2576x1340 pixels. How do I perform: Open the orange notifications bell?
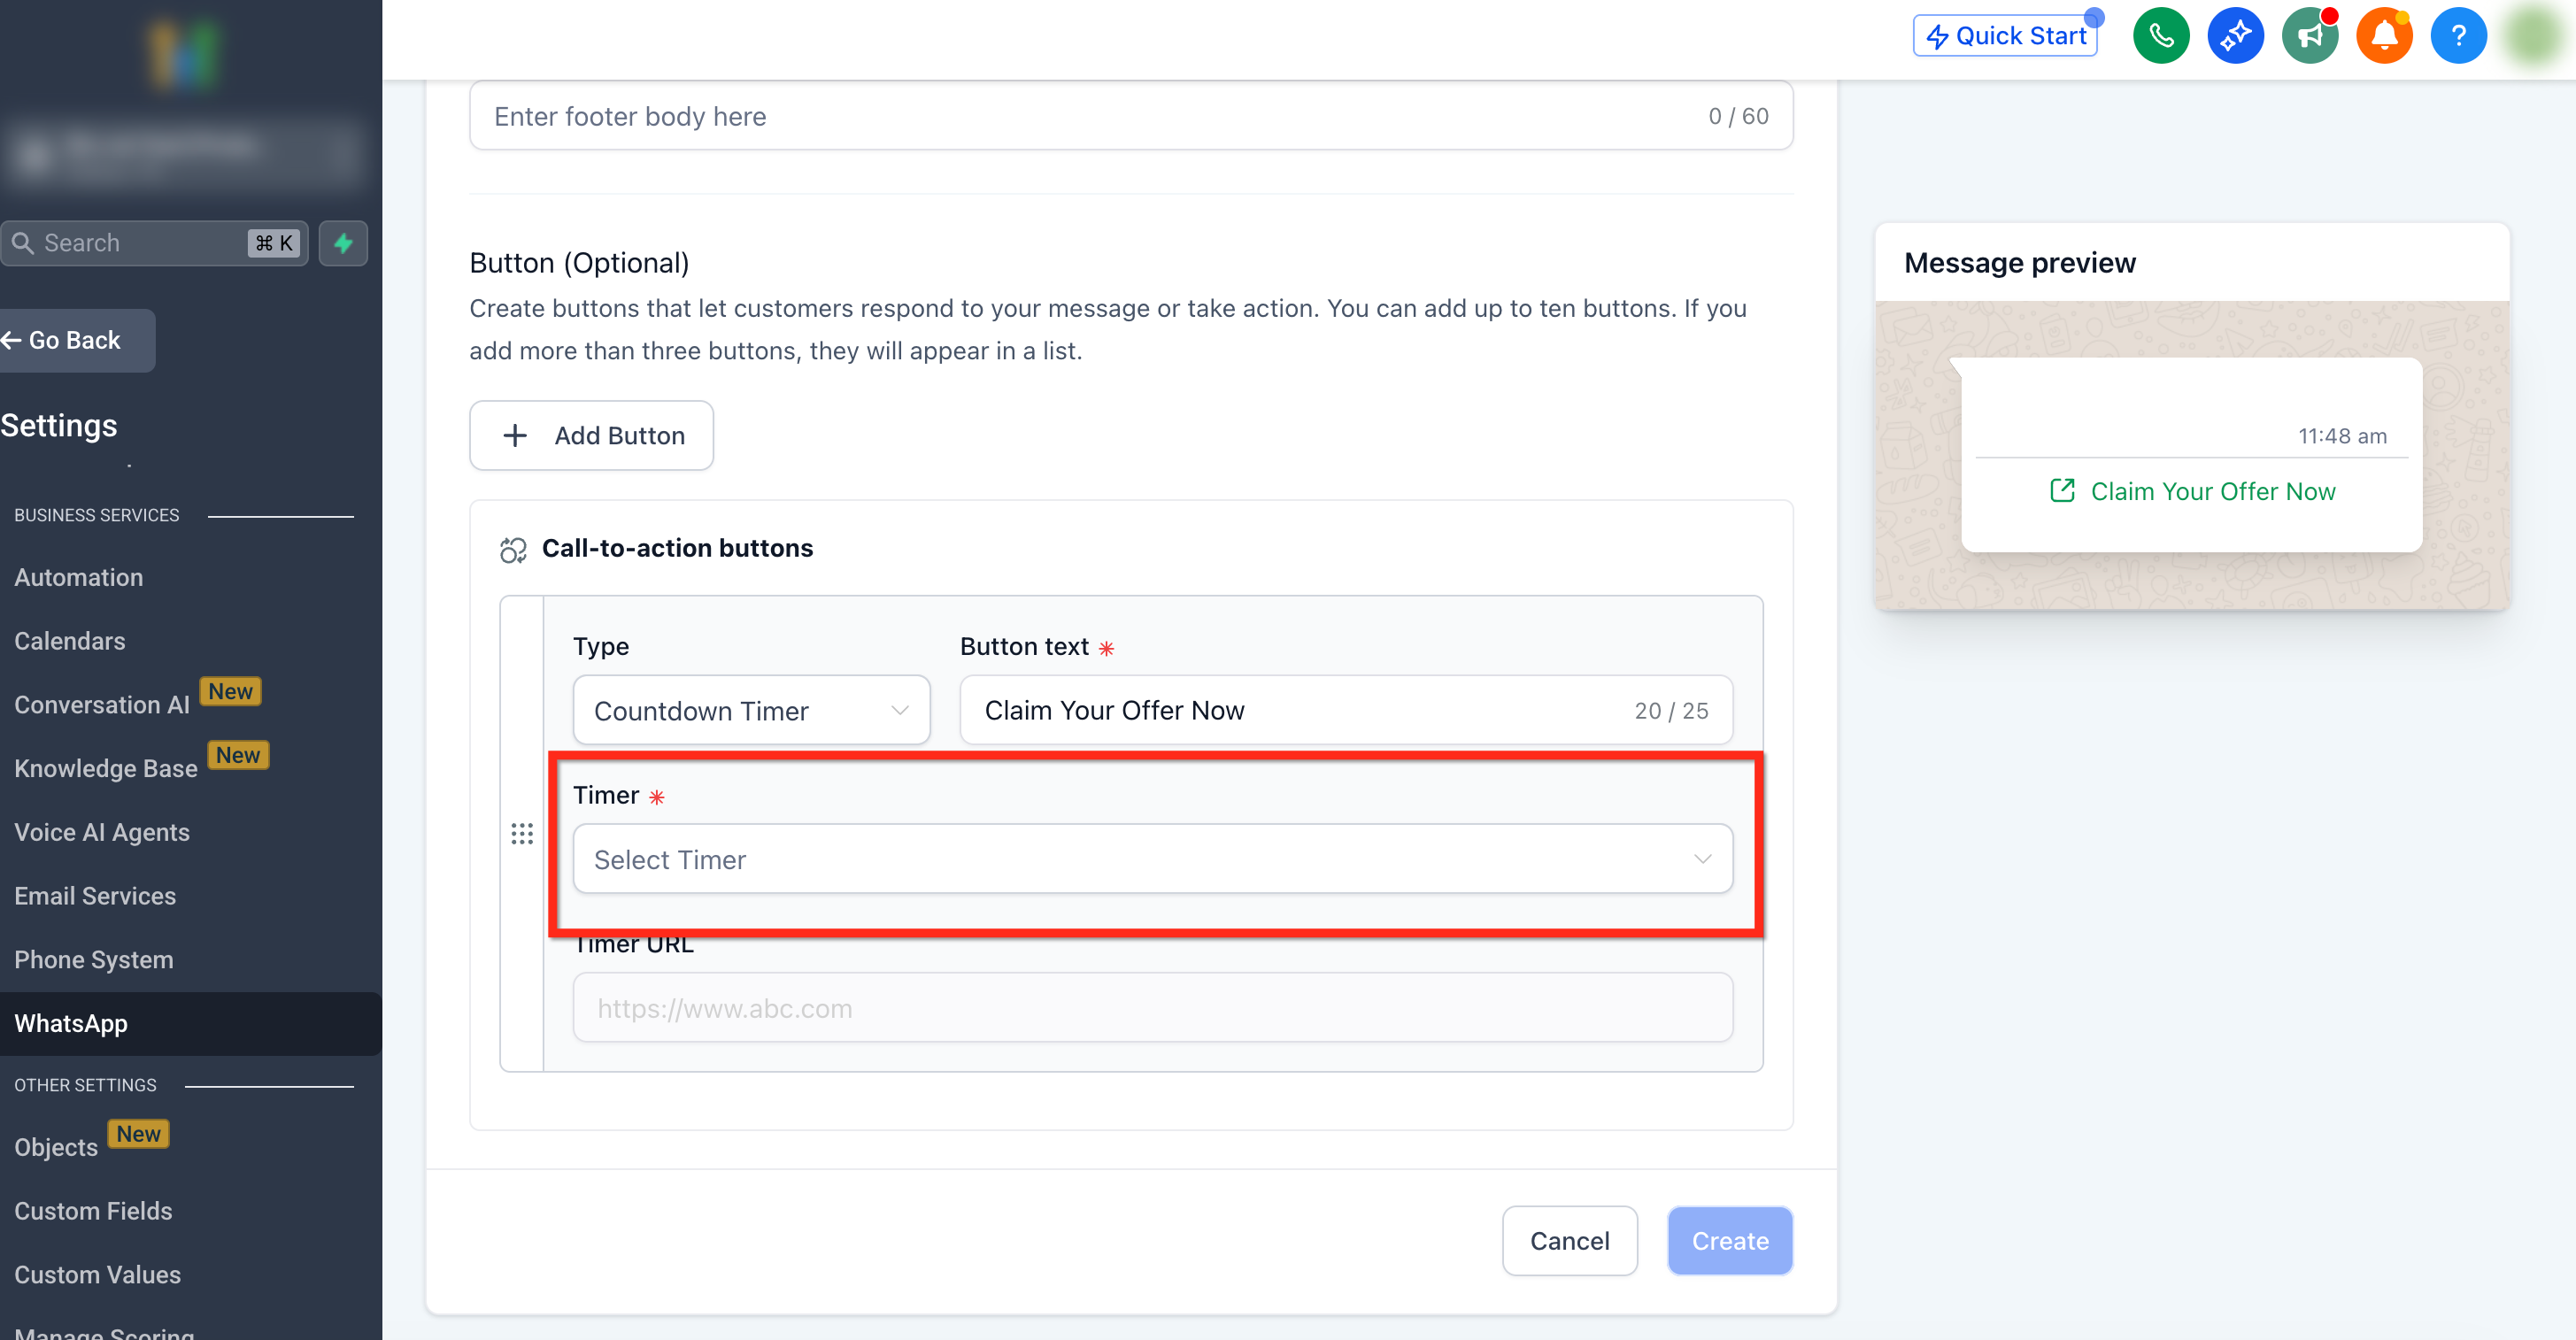[2384, 36]
